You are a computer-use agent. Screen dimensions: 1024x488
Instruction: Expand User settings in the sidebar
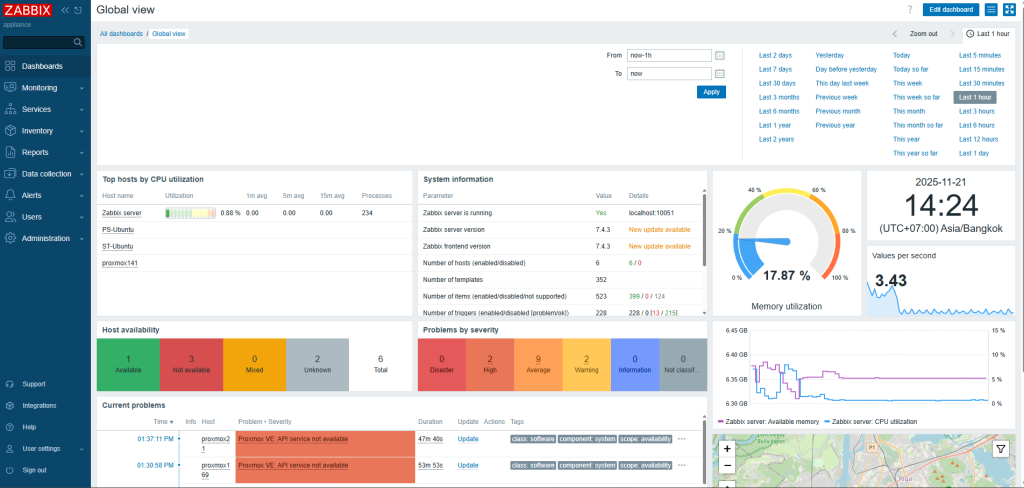(x=44, y=449)
